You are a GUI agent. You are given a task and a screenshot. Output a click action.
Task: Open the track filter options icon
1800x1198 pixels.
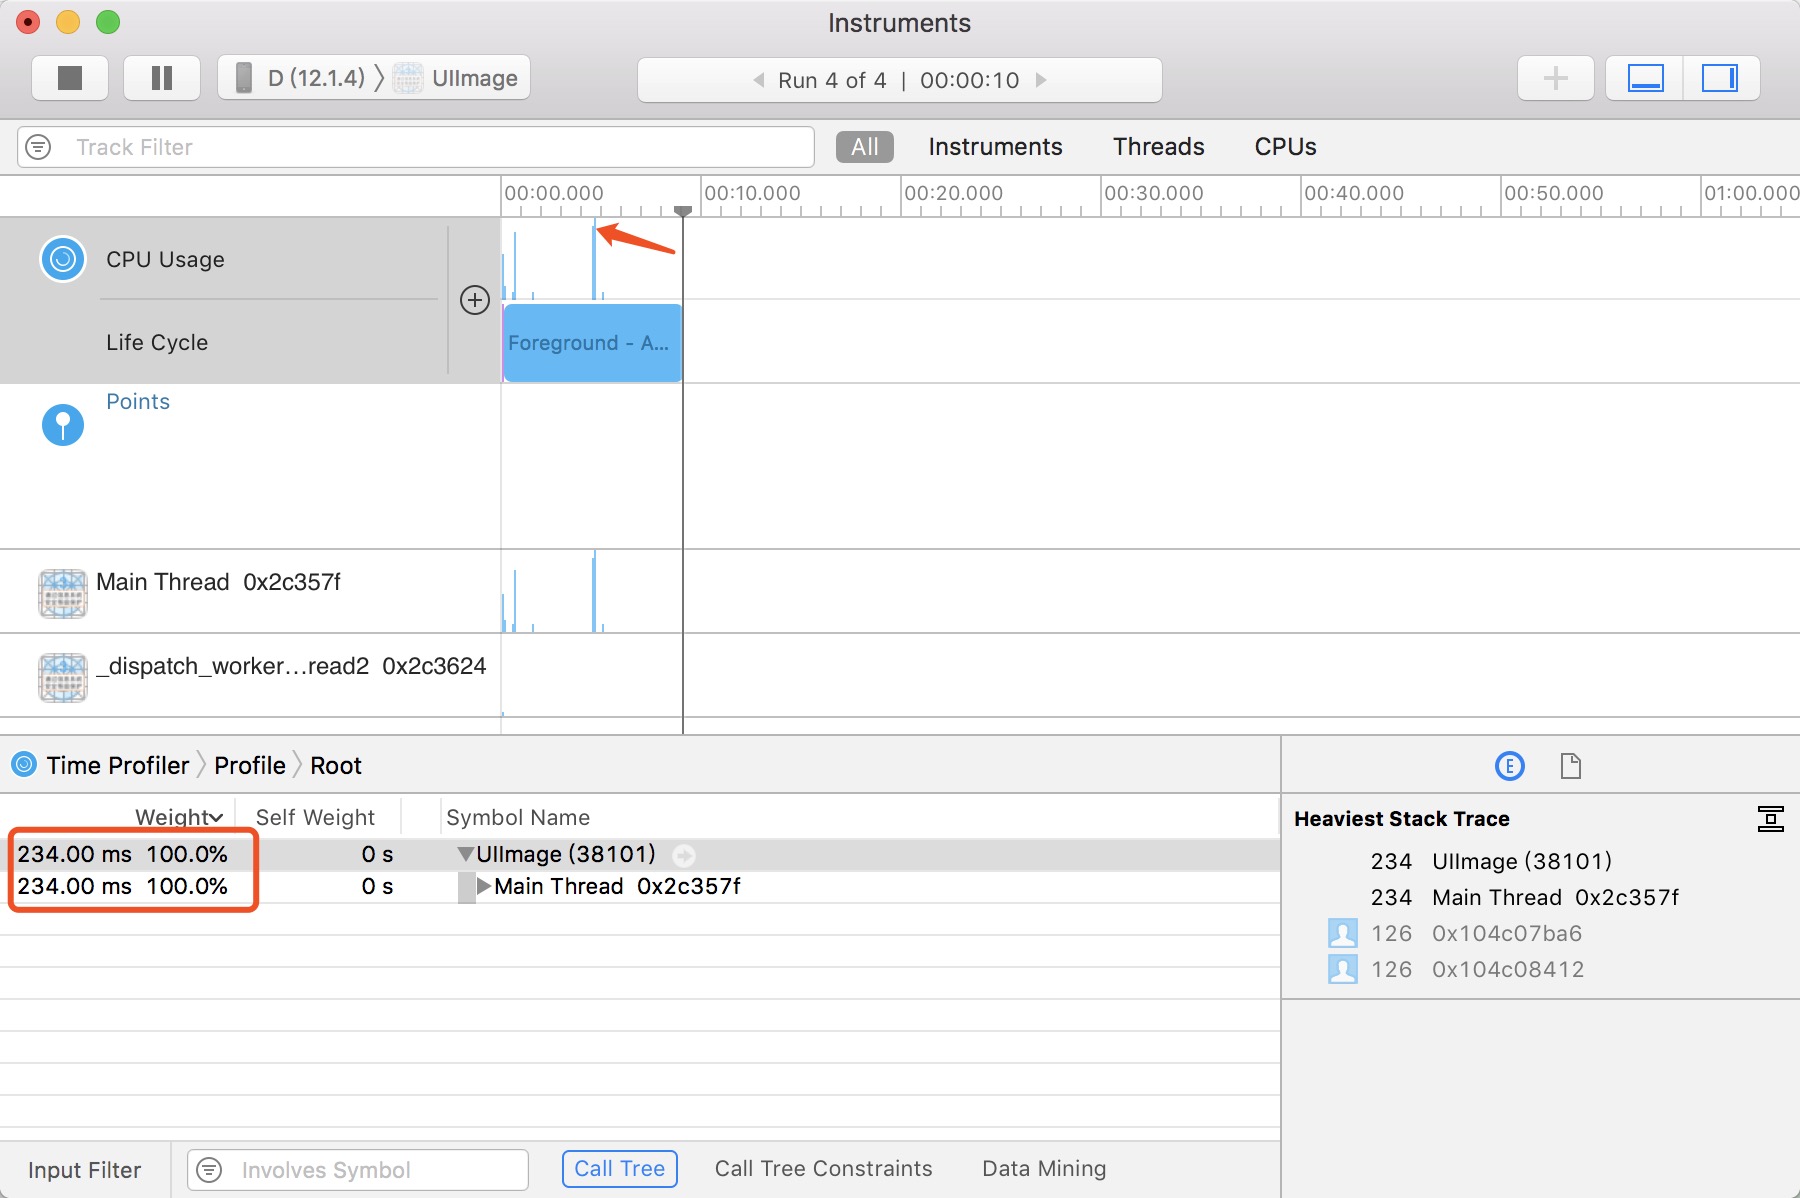pyautogui.click(x=38, y=147)
